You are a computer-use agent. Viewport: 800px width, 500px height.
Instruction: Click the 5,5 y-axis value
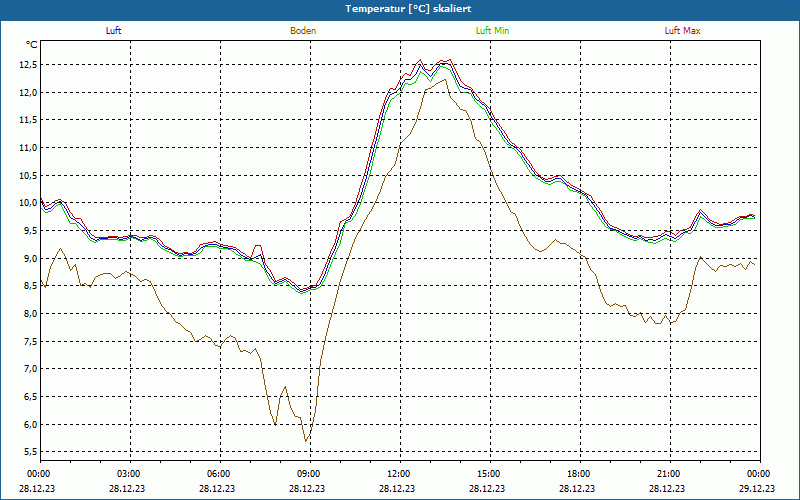coord(30,452)
